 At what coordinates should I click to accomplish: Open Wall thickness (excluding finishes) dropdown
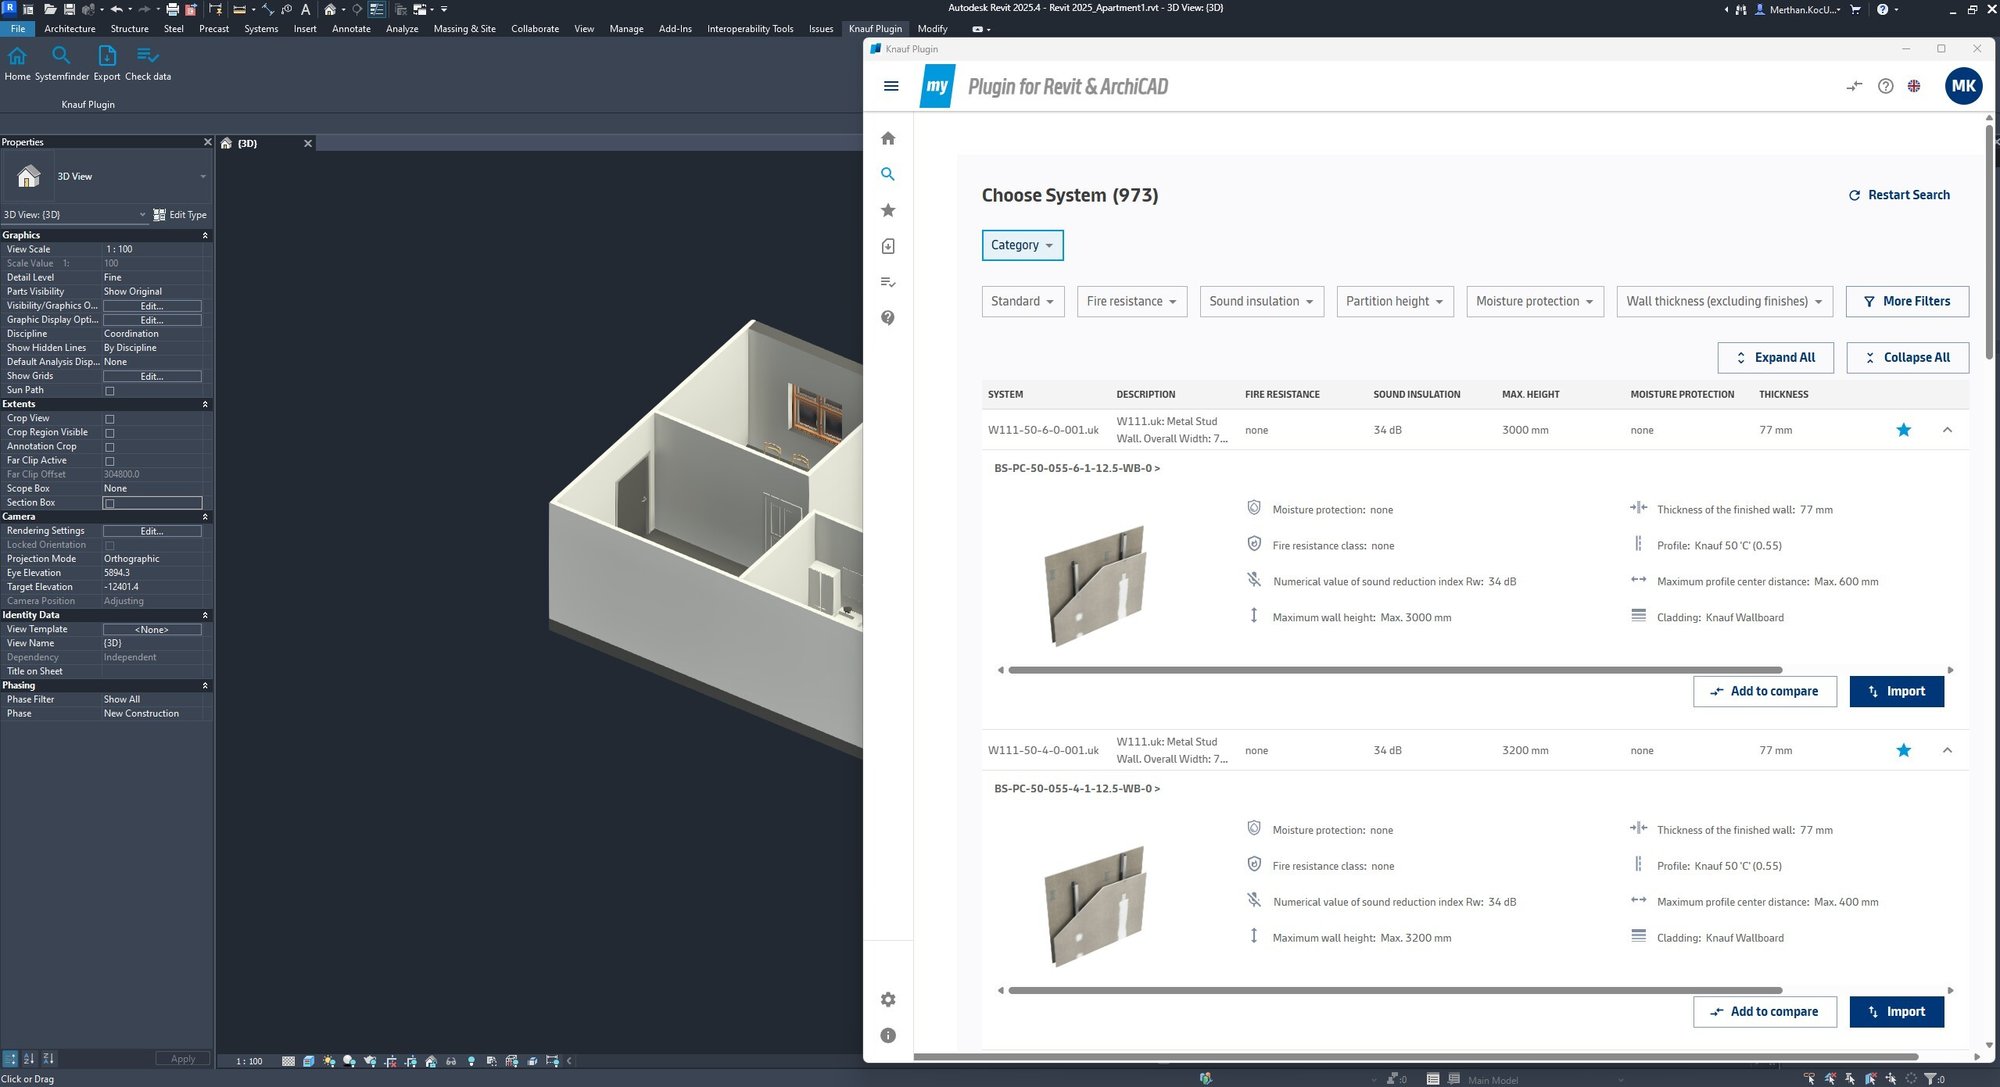tap(1724, 301)
